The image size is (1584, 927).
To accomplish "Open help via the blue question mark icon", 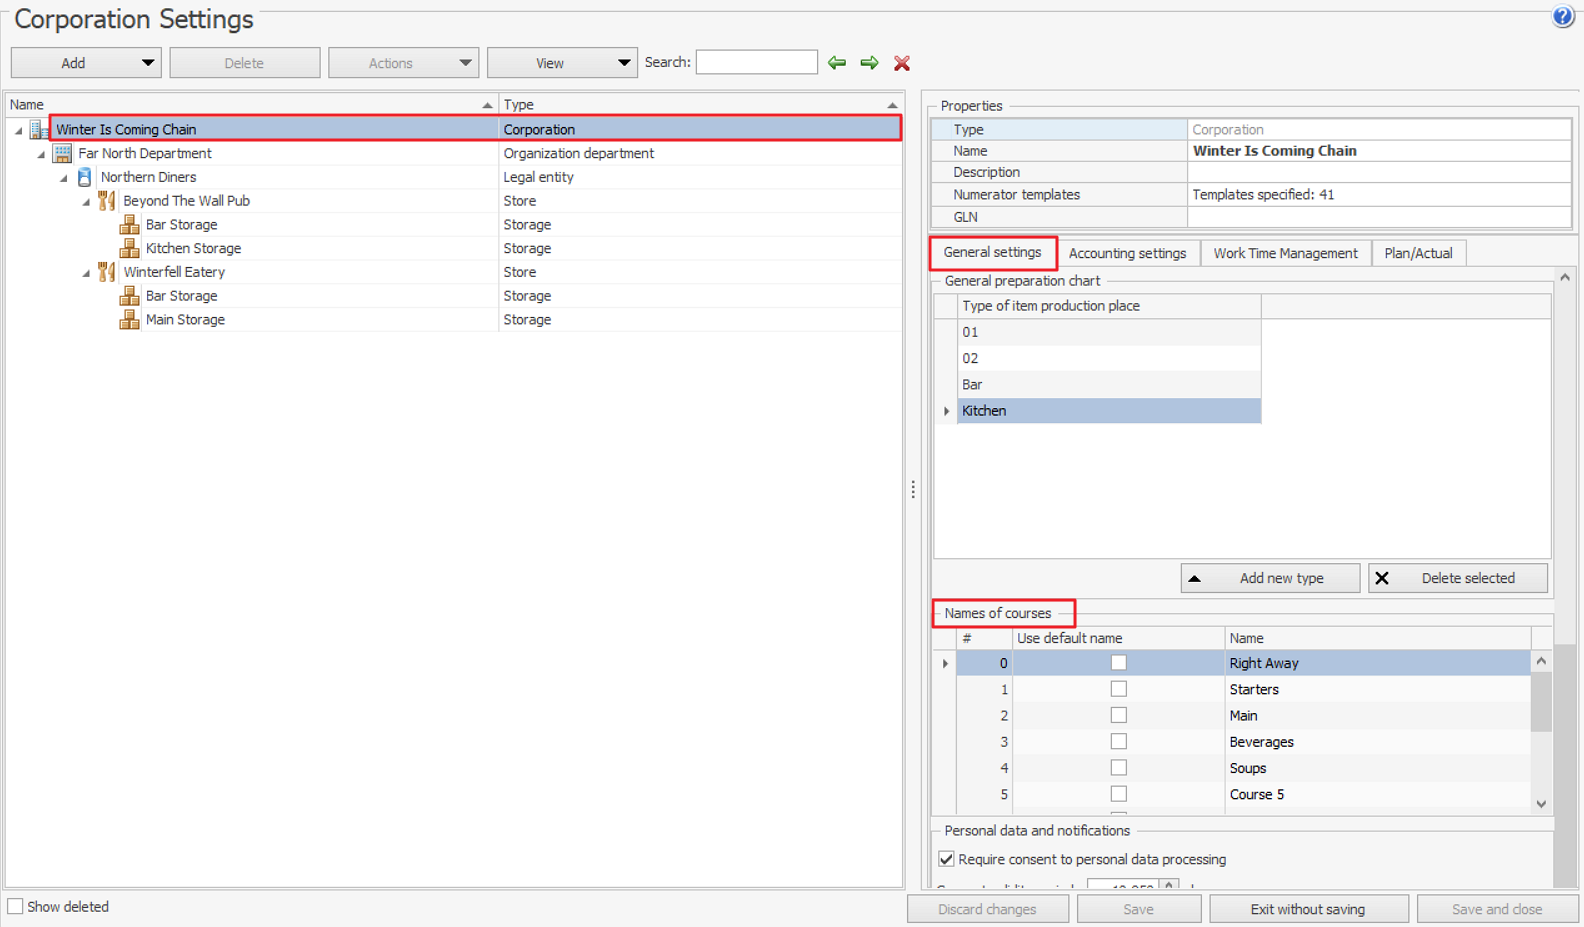I will [x=1563, y=17].
